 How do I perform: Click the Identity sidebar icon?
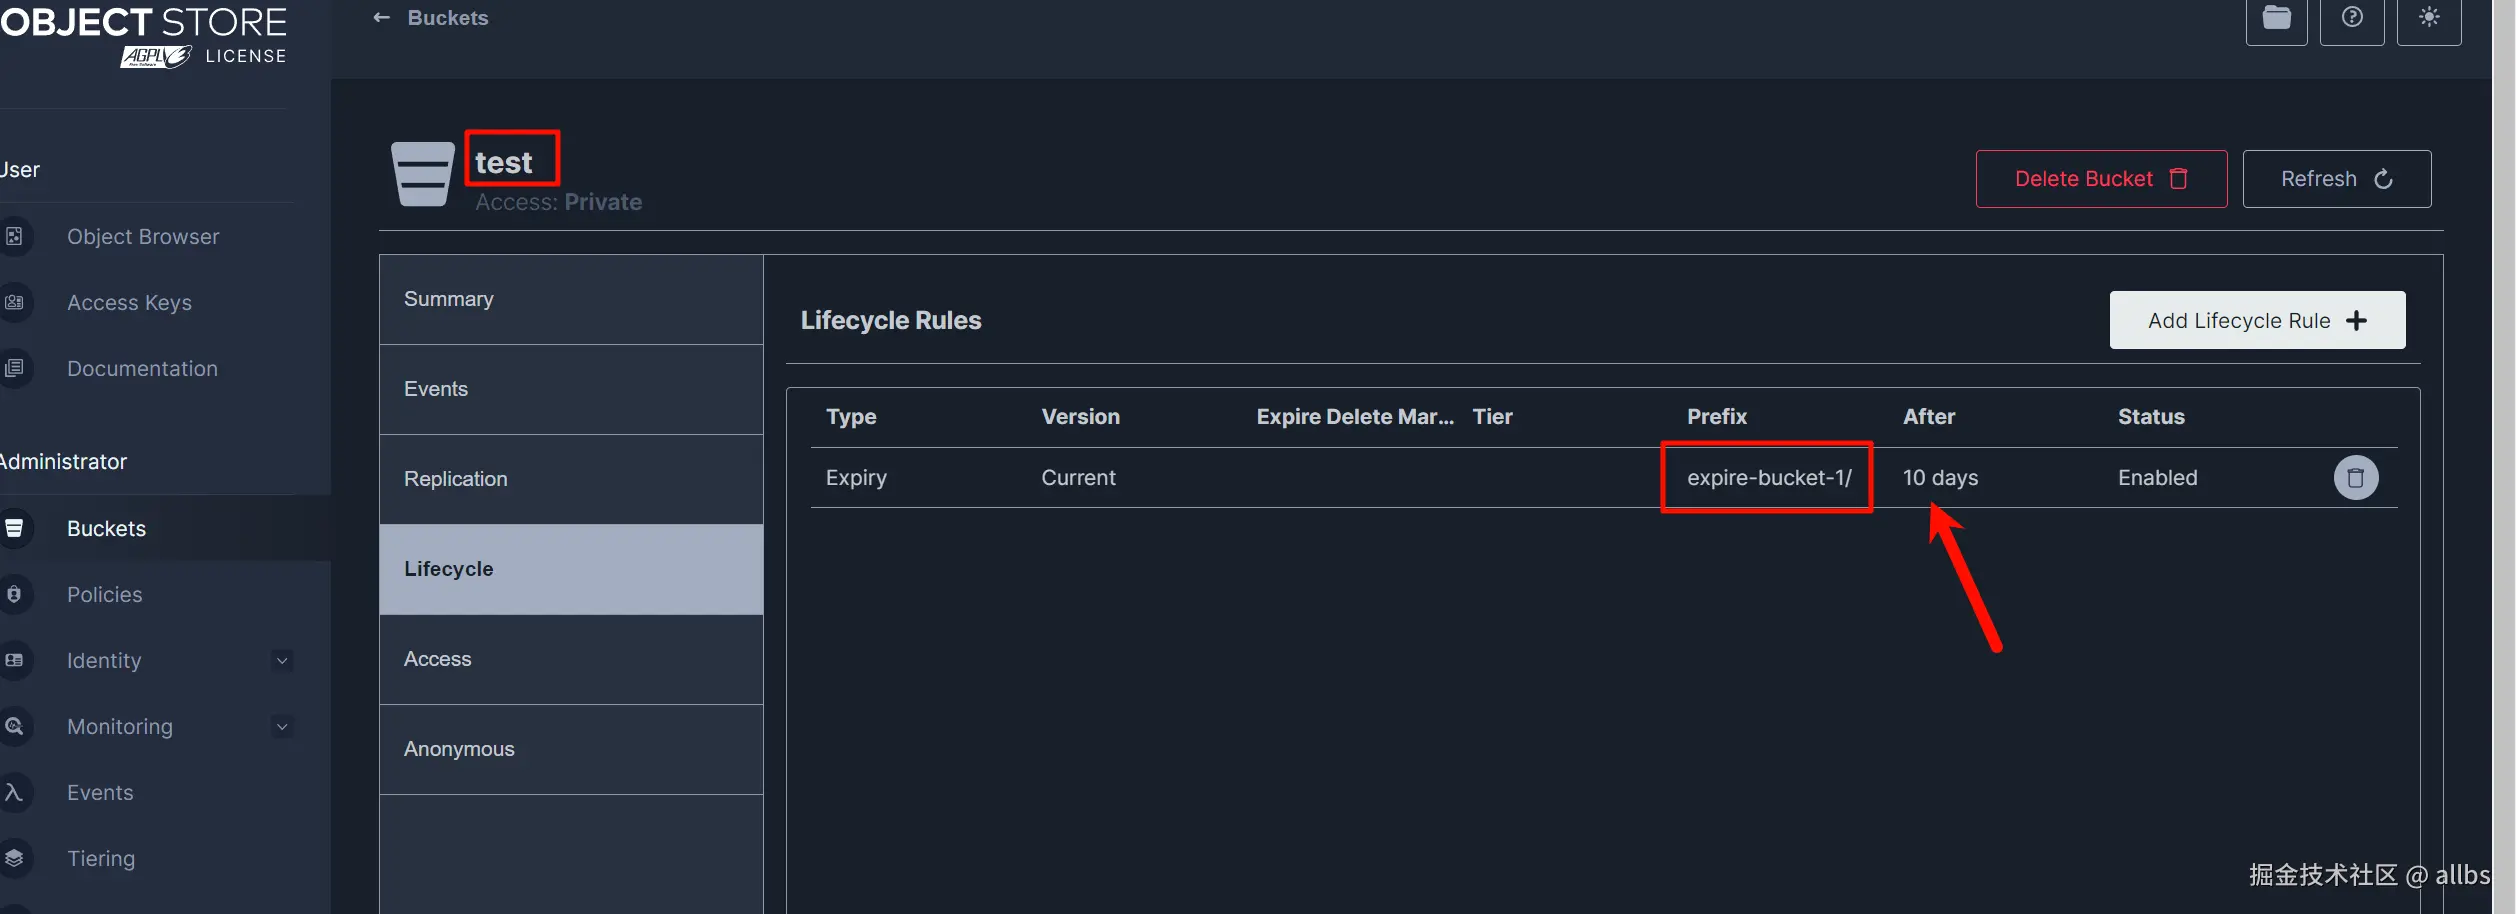point(14,661)
